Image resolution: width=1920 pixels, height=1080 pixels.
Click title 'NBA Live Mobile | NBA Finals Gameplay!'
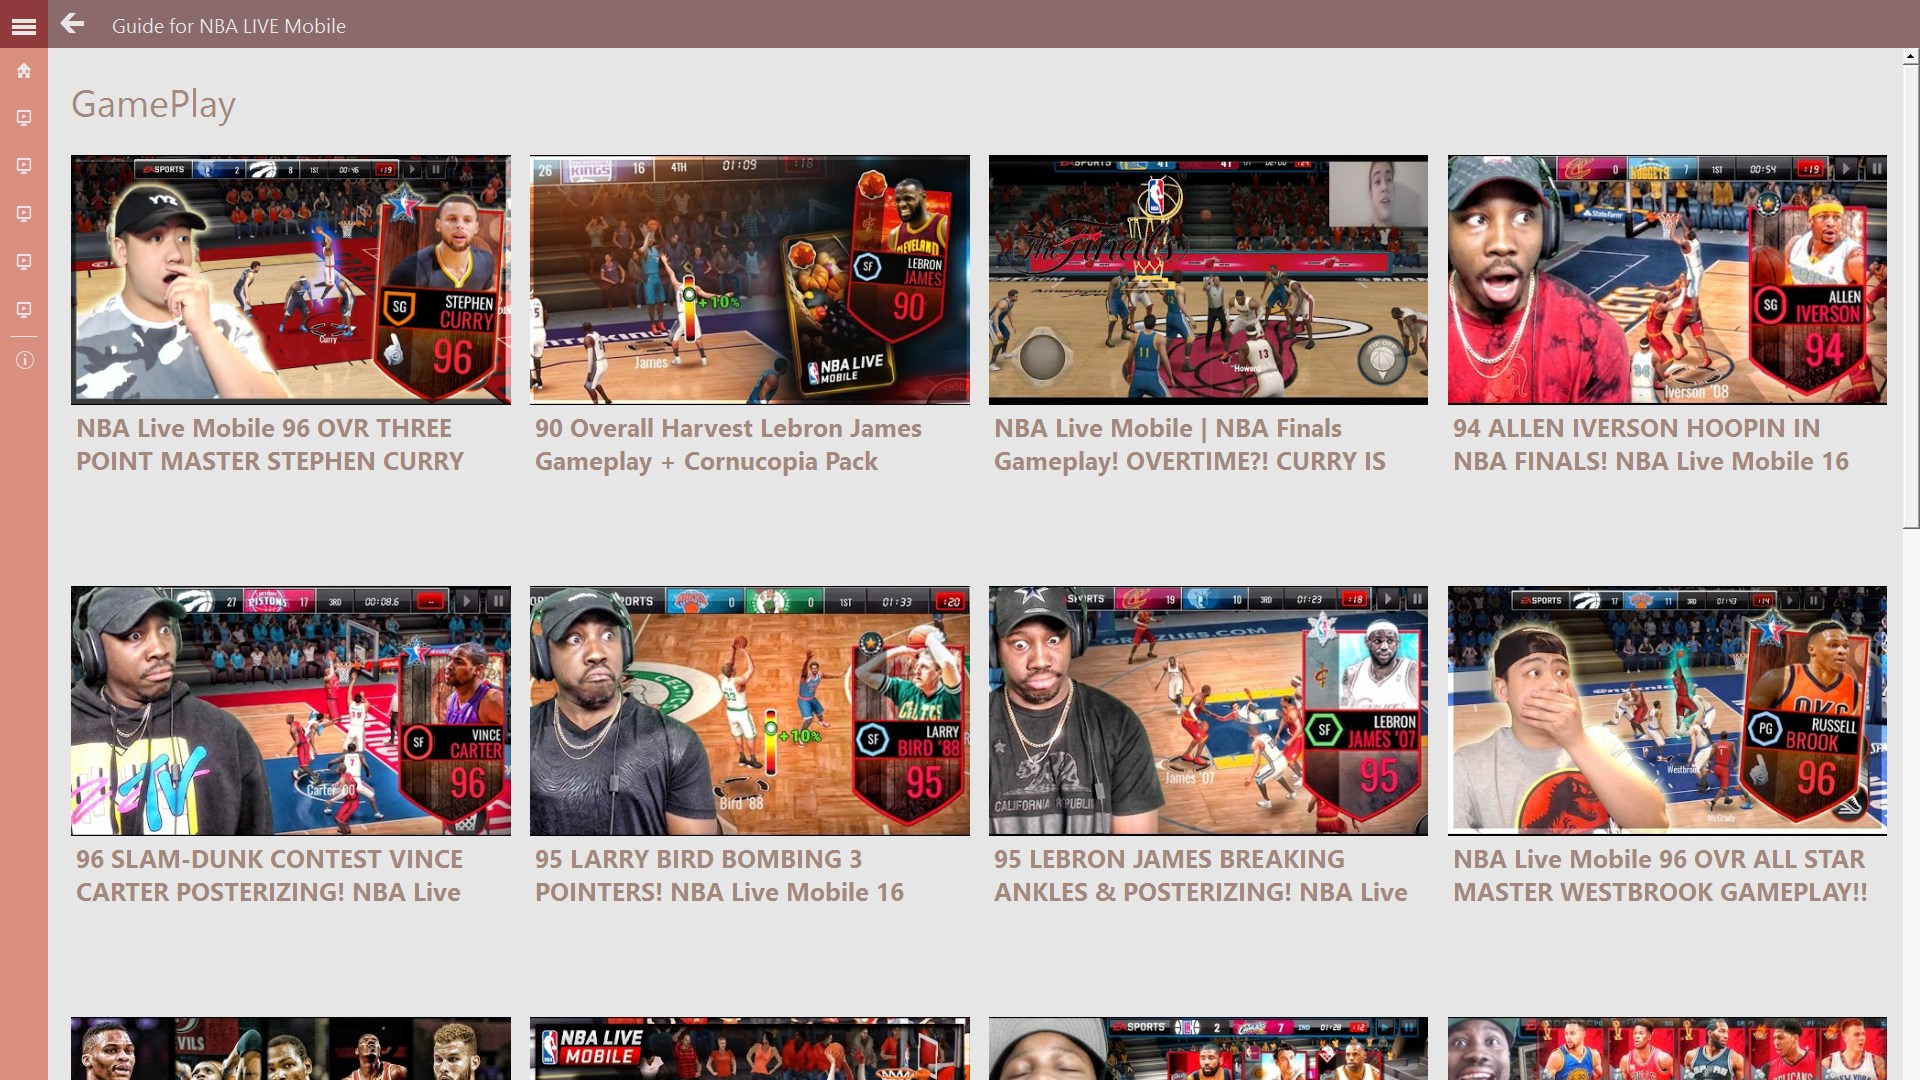coord(1190,445)
